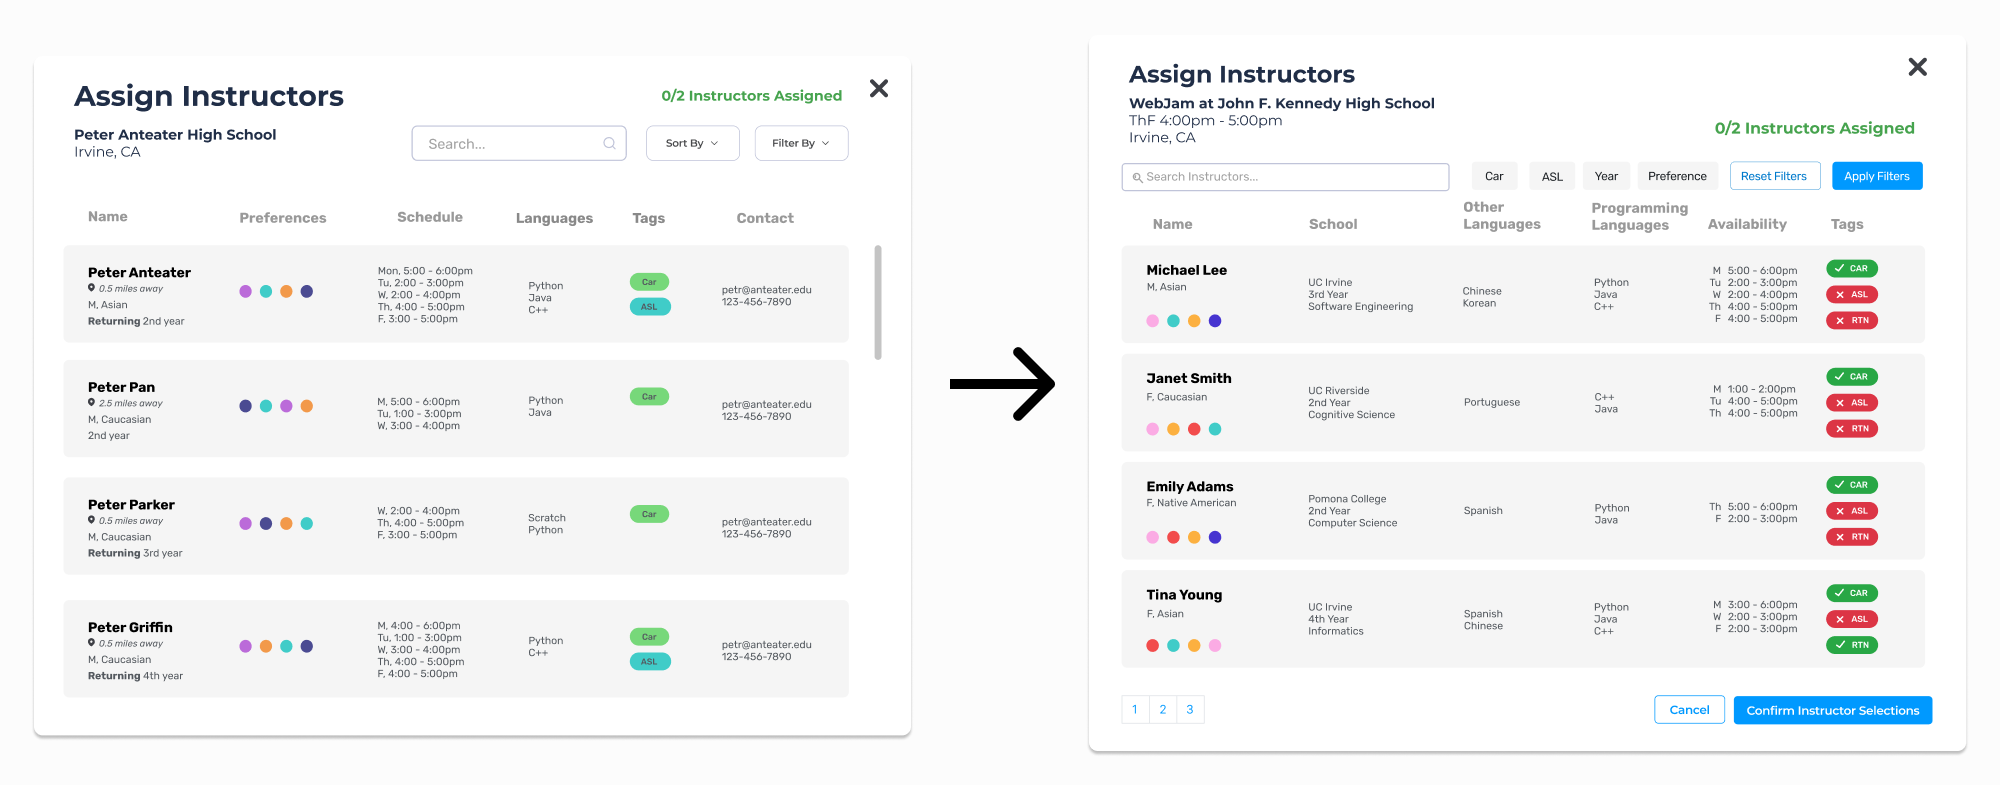Select the Peter Anteater instructor name
The image size is (2000, 785).
[139, 272]
